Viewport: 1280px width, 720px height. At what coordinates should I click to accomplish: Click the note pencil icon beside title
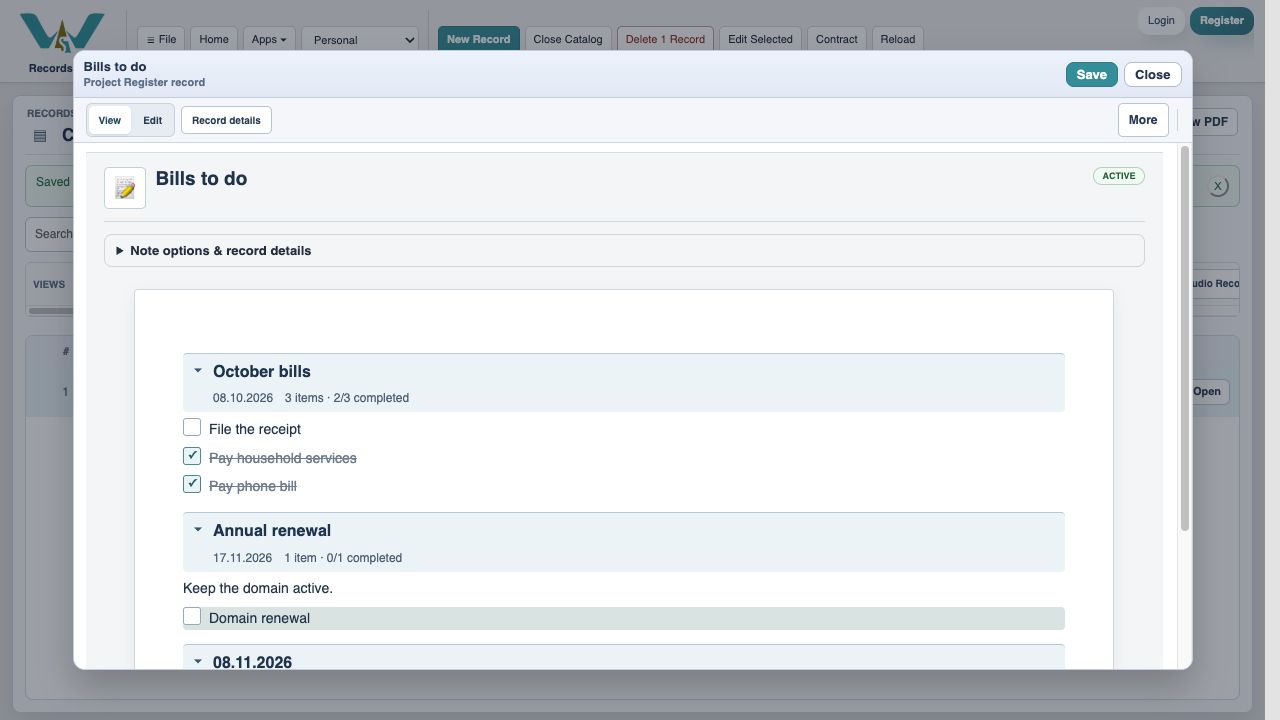125,188
